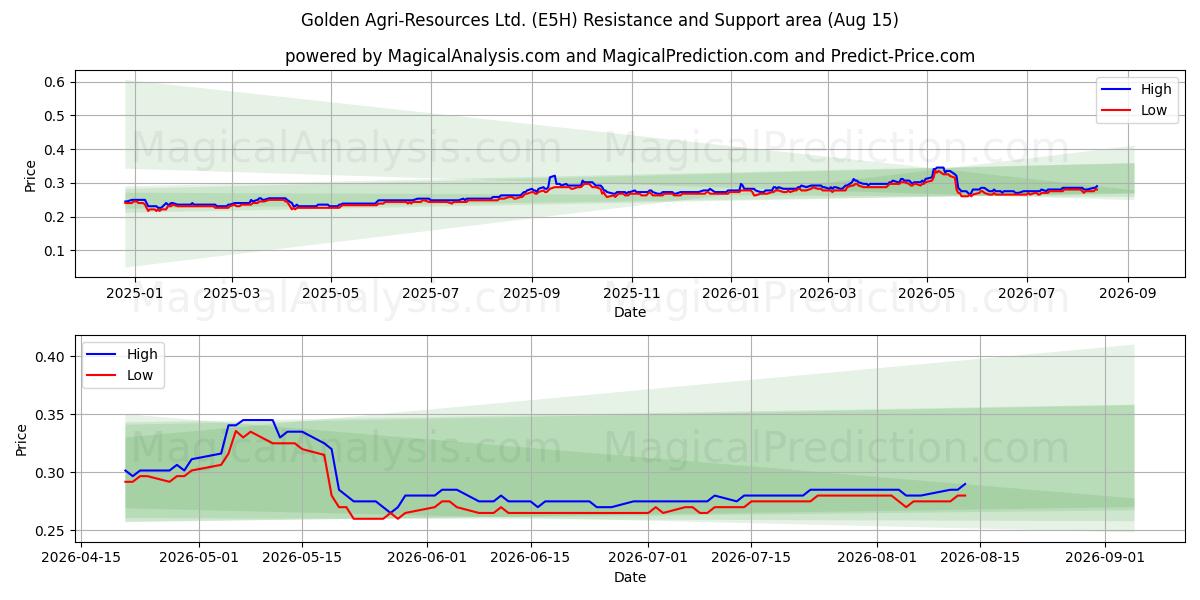Click the '0.3' price tick in top chart
1200x600 pixels.
(x=55, y=184)
